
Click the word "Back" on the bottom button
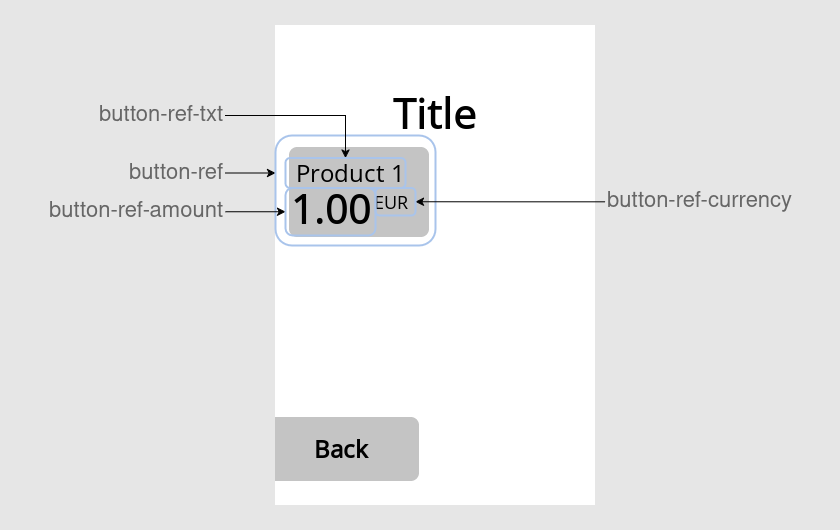pos(341,449)
